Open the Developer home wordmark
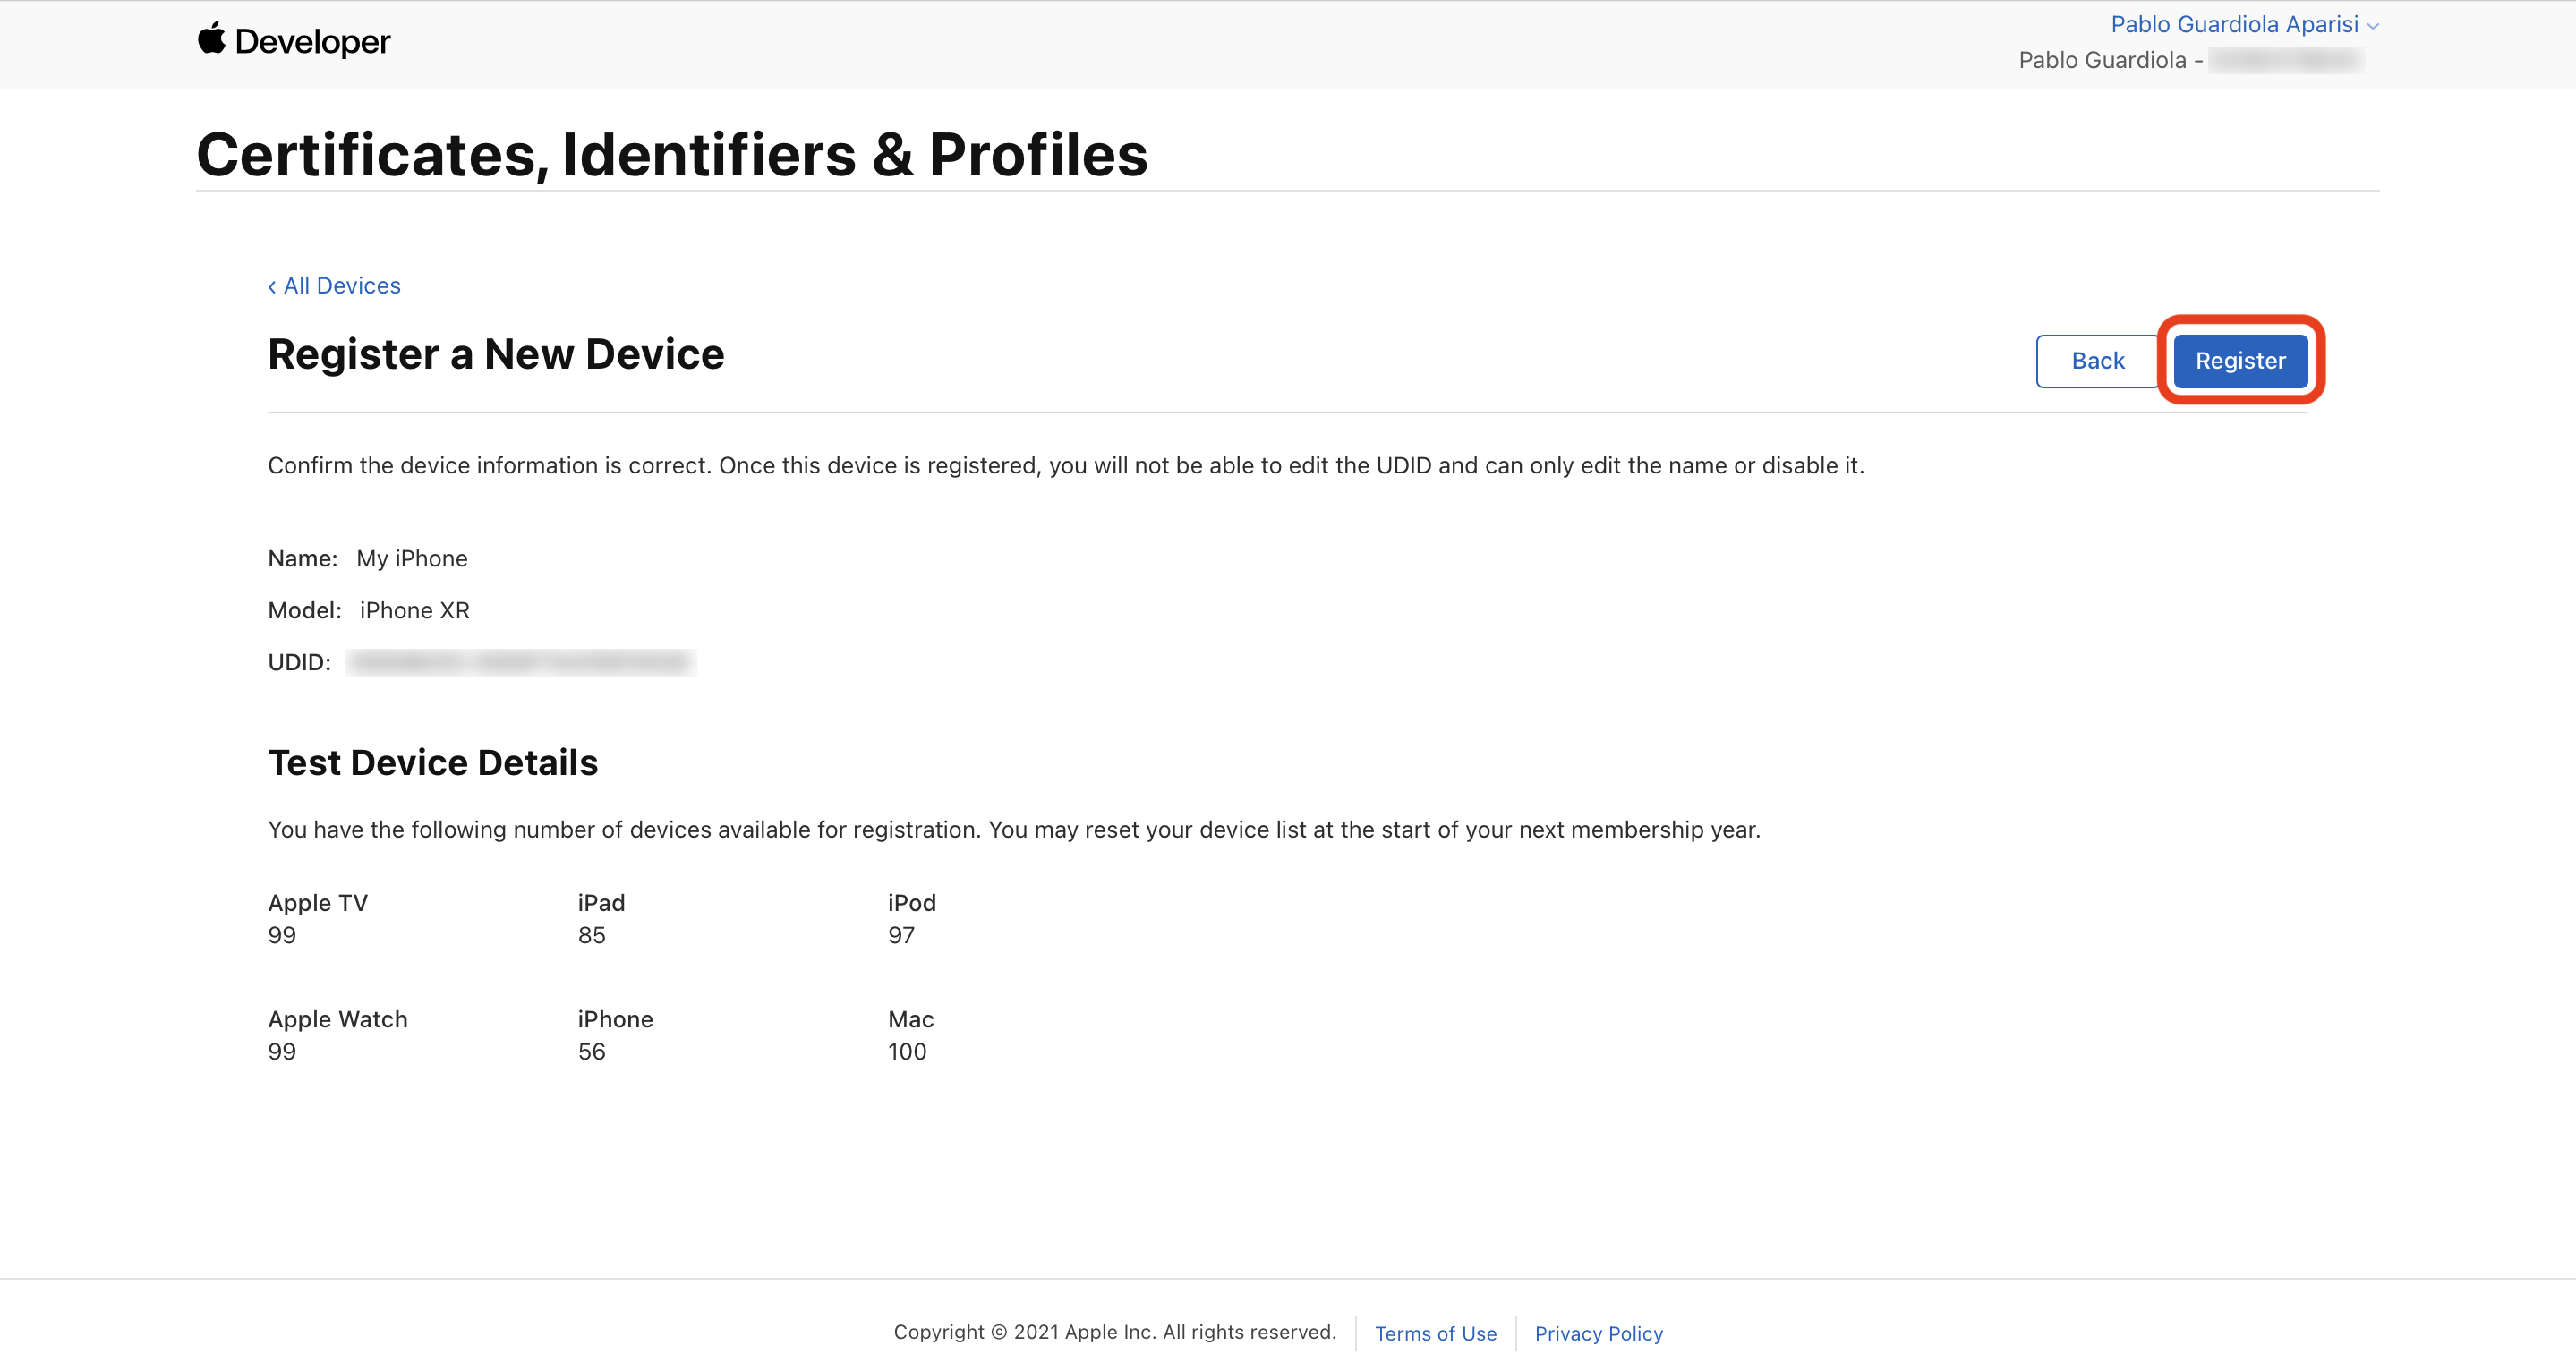This screenshot has width=2576, height=1371. [x=312, y=42]
